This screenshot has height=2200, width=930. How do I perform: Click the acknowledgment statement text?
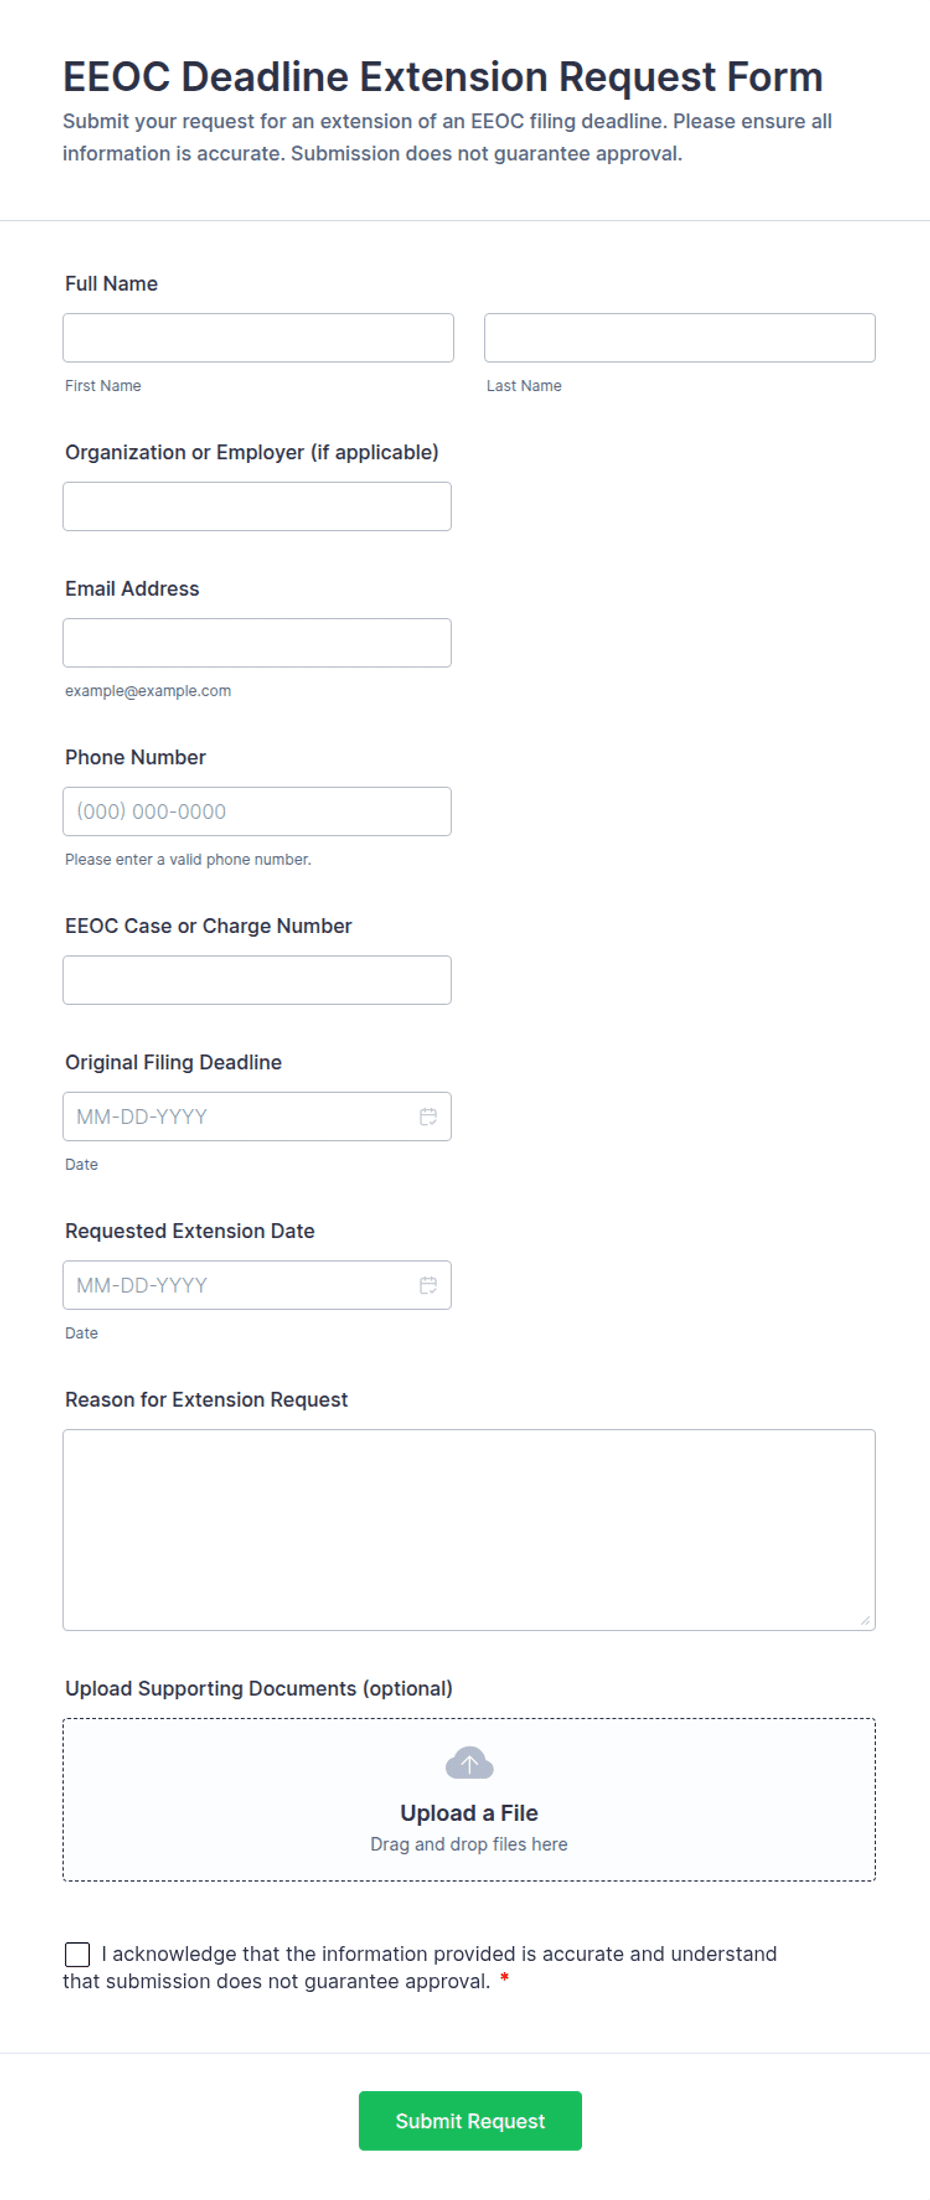pyautogui.click(x=420, y=1968)
